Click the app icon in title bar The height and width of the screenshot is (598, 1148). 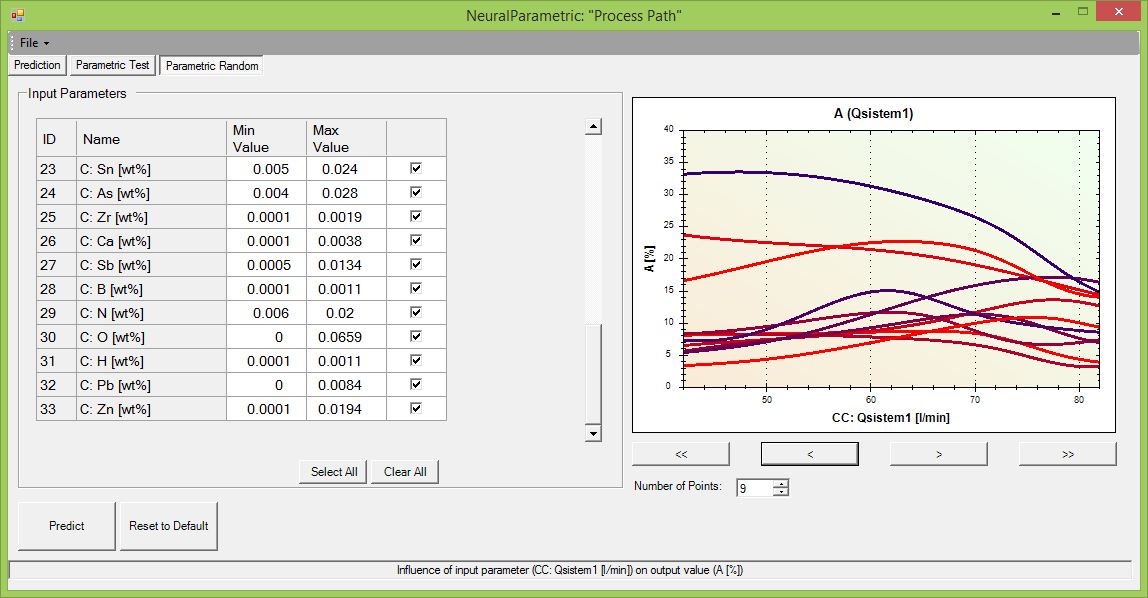coord(17,15)
